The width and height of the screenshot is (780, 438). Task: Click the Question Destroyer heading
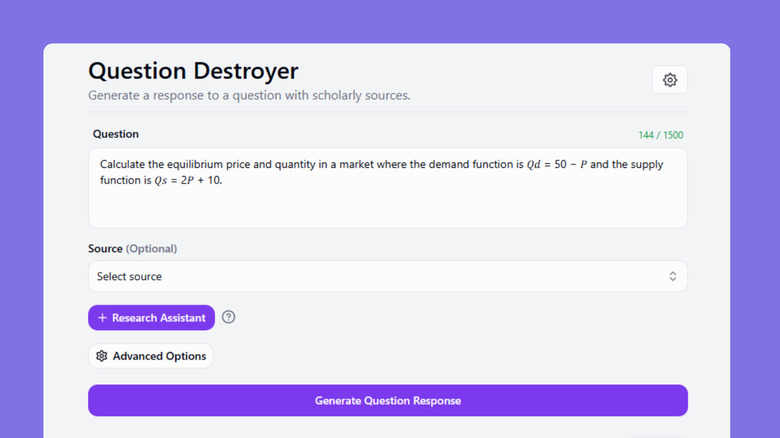coord(193,71)
